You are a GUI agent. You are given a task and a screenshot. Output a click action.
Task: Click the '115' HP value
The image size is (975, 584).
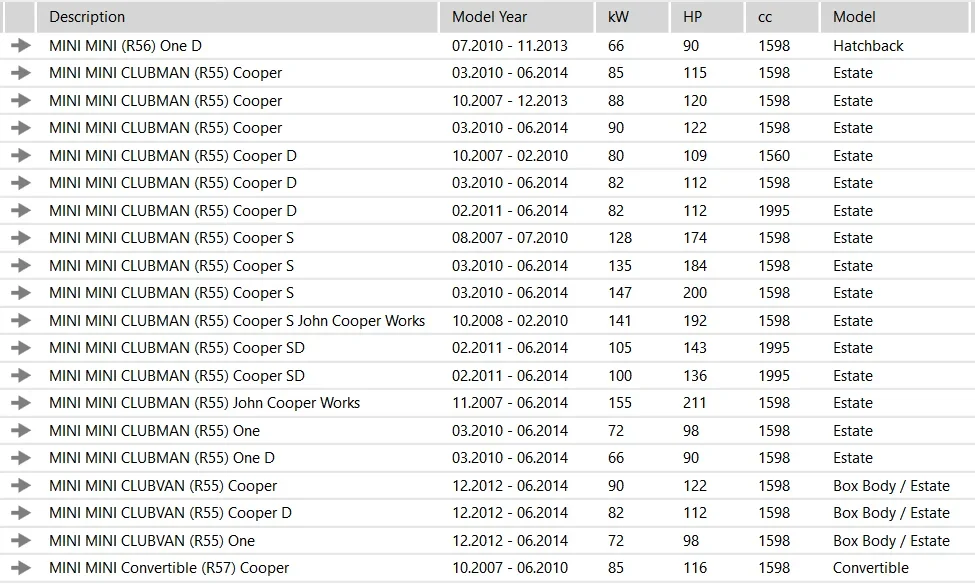[x=695, y=73]
